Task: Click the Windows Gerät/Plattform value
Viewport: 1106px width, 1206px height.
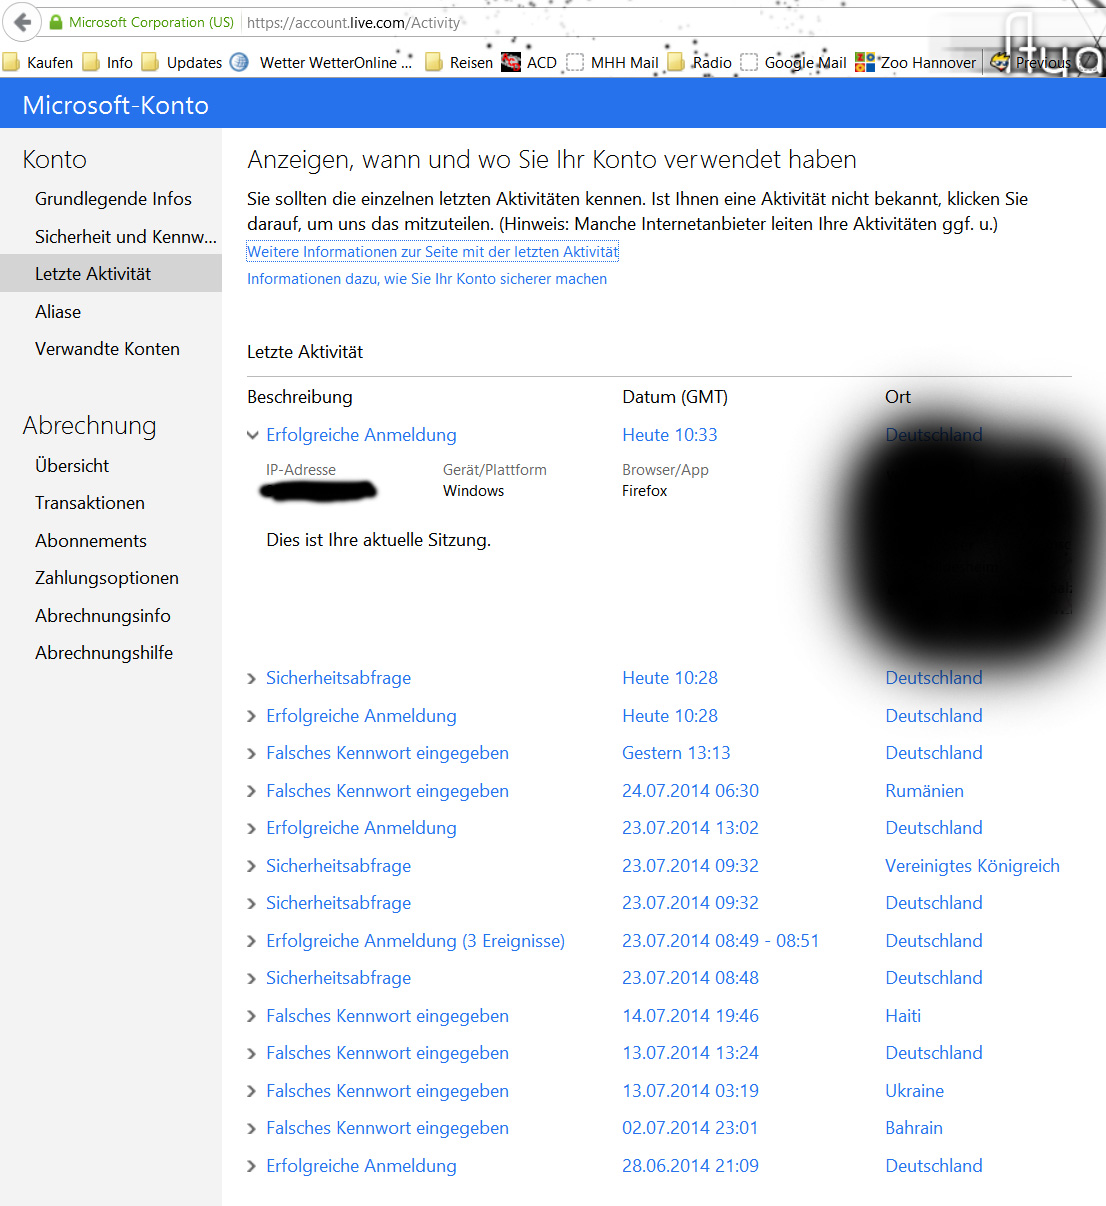Action: click(473, 491)
